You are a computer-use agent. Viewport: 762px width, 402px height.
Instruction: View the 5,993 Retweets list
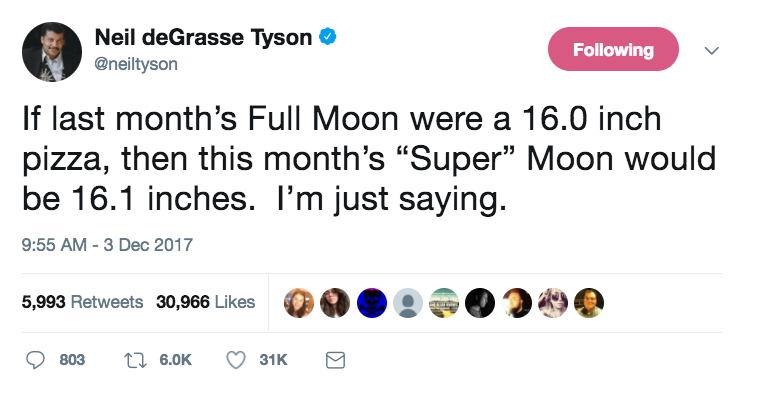pos(82,301)
